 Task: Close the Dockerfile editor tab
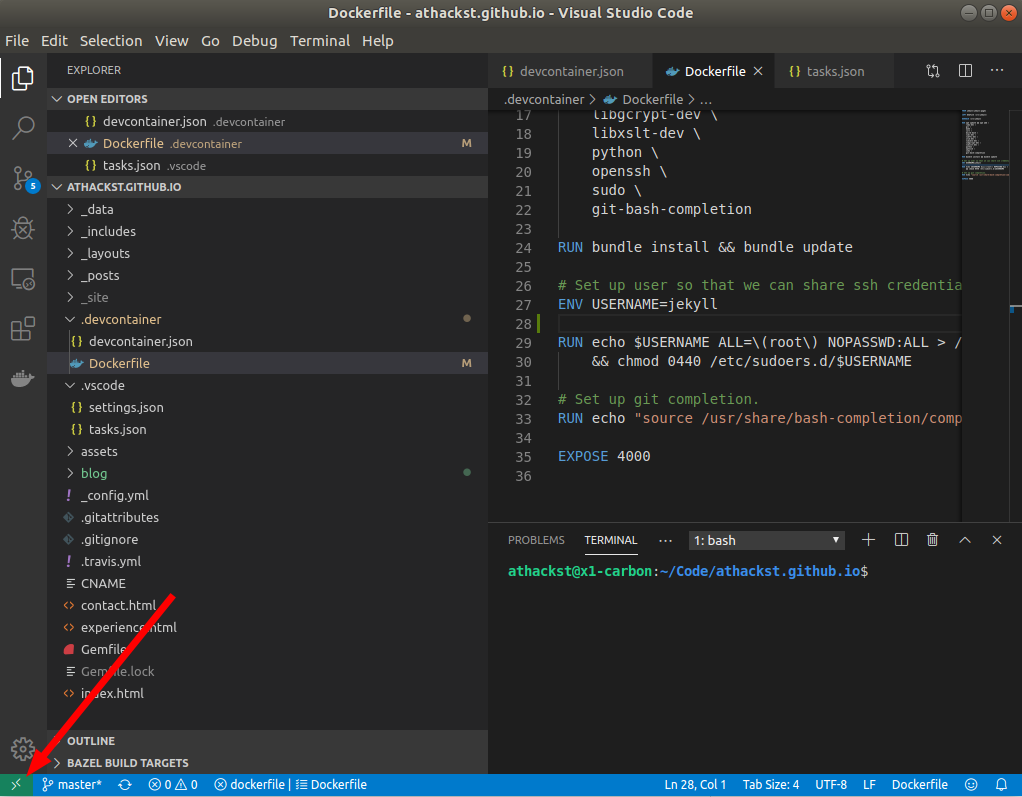pos(758,71)
